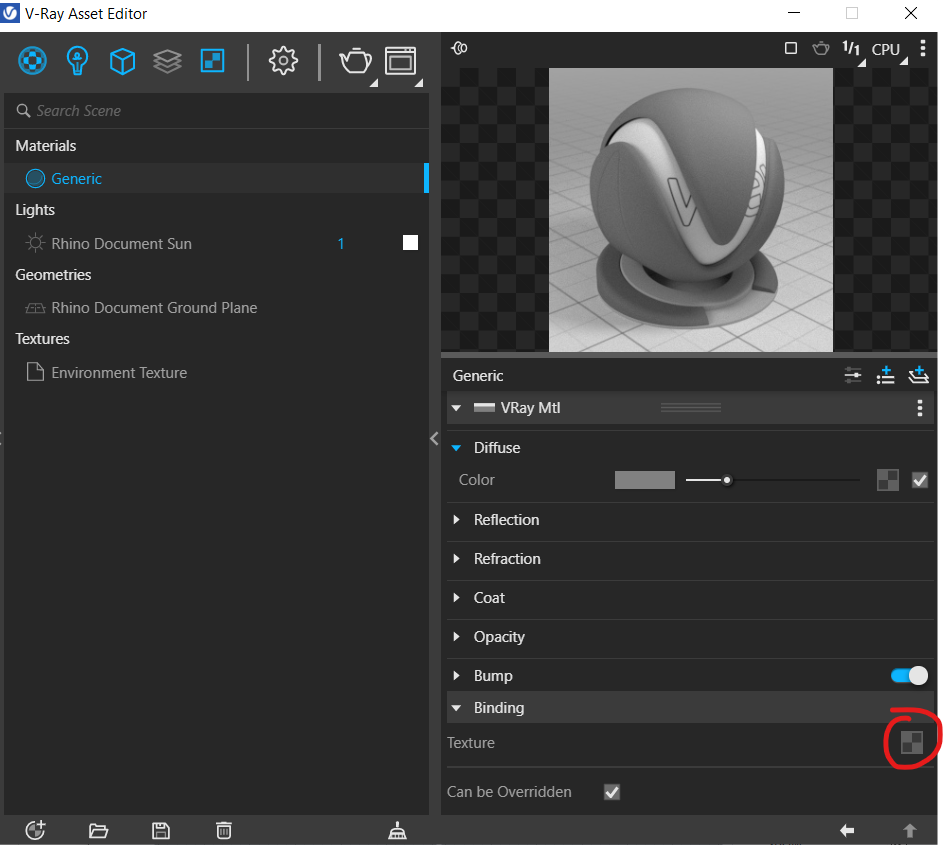Open the Geometry category cube icon
The image size is (943, 845).
tap(122, 61)
